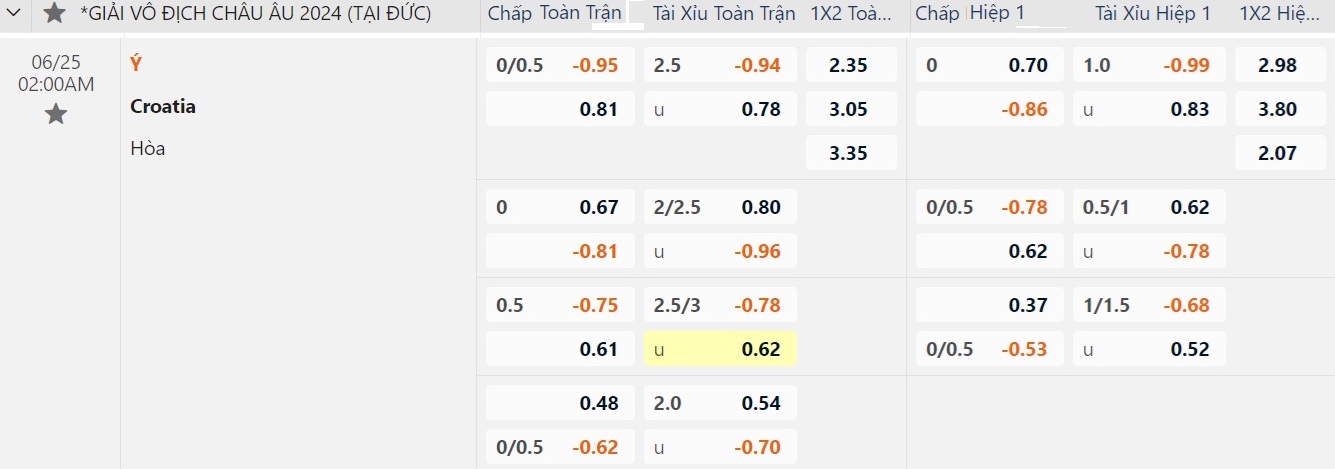Image resolution: width=1335 pixels, height=469 pixels.
Task: Open the Ý team name link
Action: (x=136, y=63)
